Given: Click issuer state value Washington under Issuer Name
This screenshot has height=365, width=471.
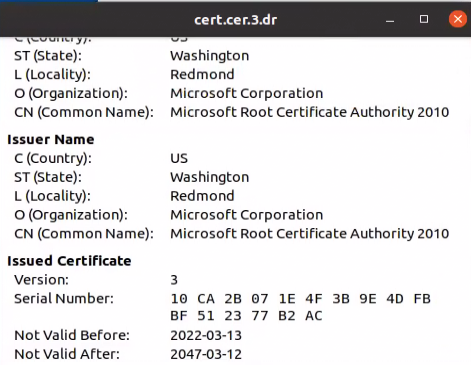Looking at the screenshot, I should tap(210, 177).
